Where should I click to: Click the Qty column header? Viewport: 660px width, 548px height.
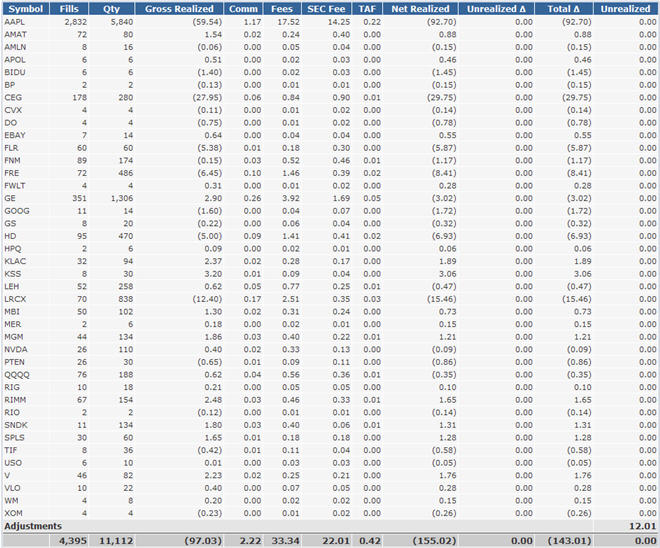tap(112, 9)
